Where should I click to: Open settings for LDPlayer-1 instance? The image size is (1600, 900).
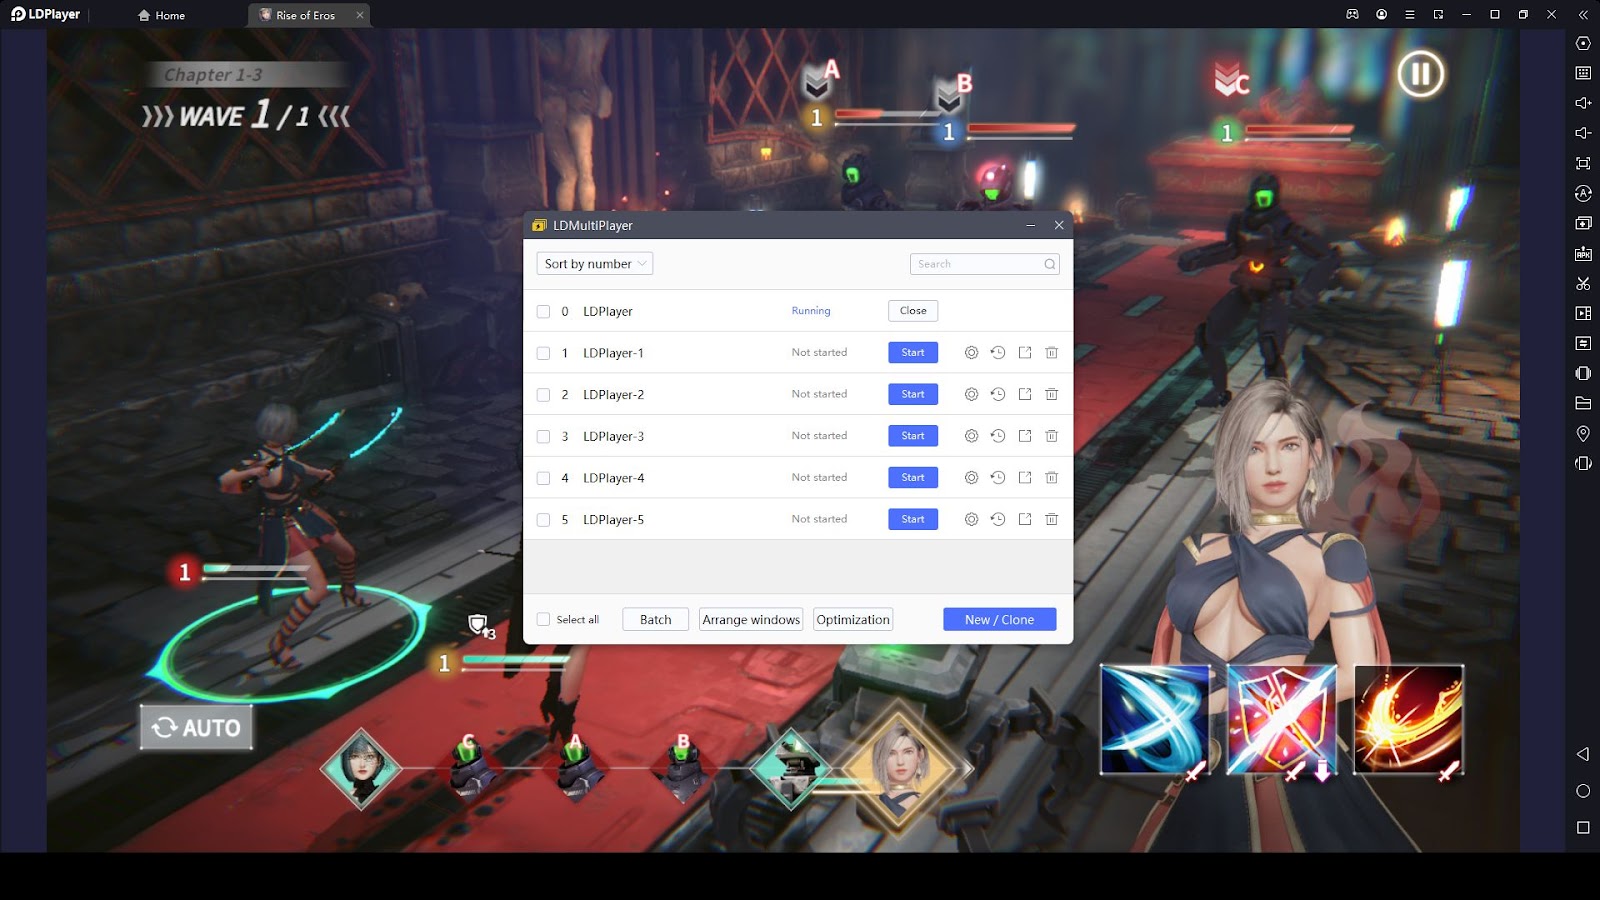pos(971,353)
